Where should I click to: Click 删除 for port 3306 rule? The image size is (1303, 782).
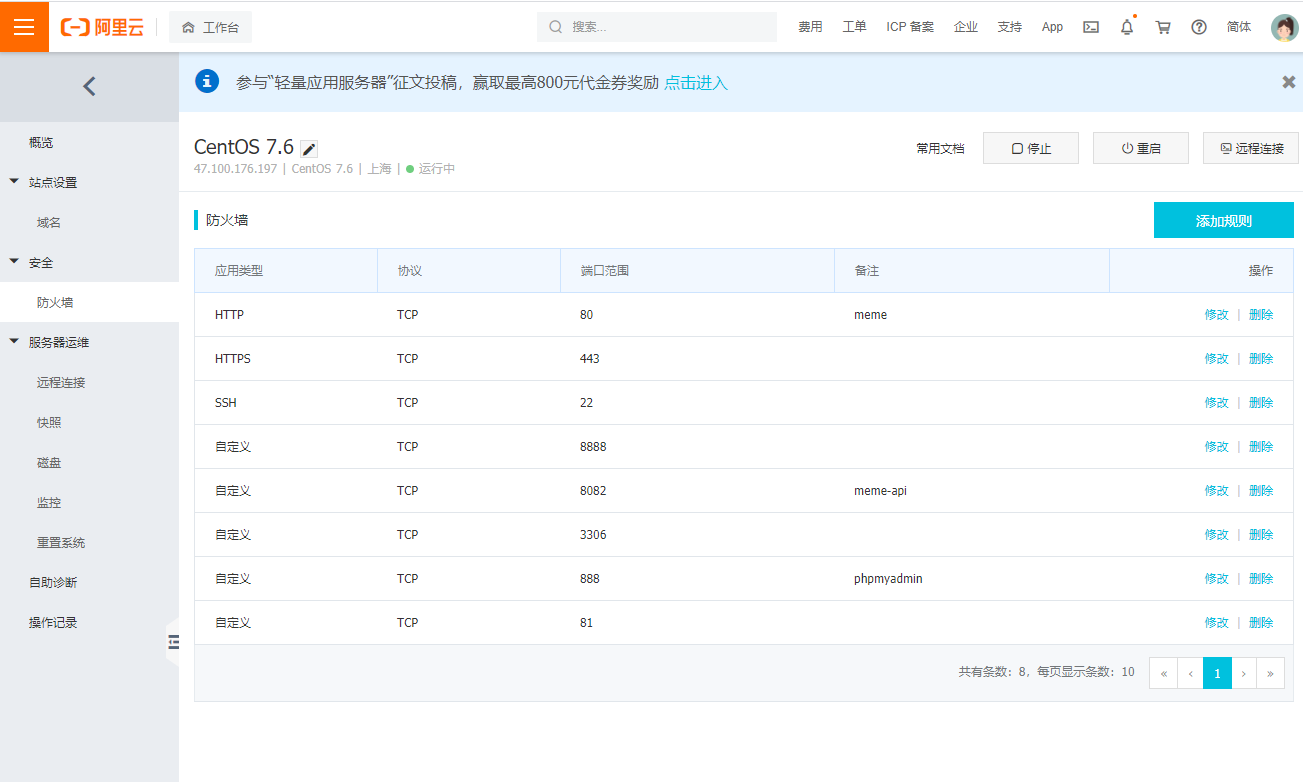1261,534
